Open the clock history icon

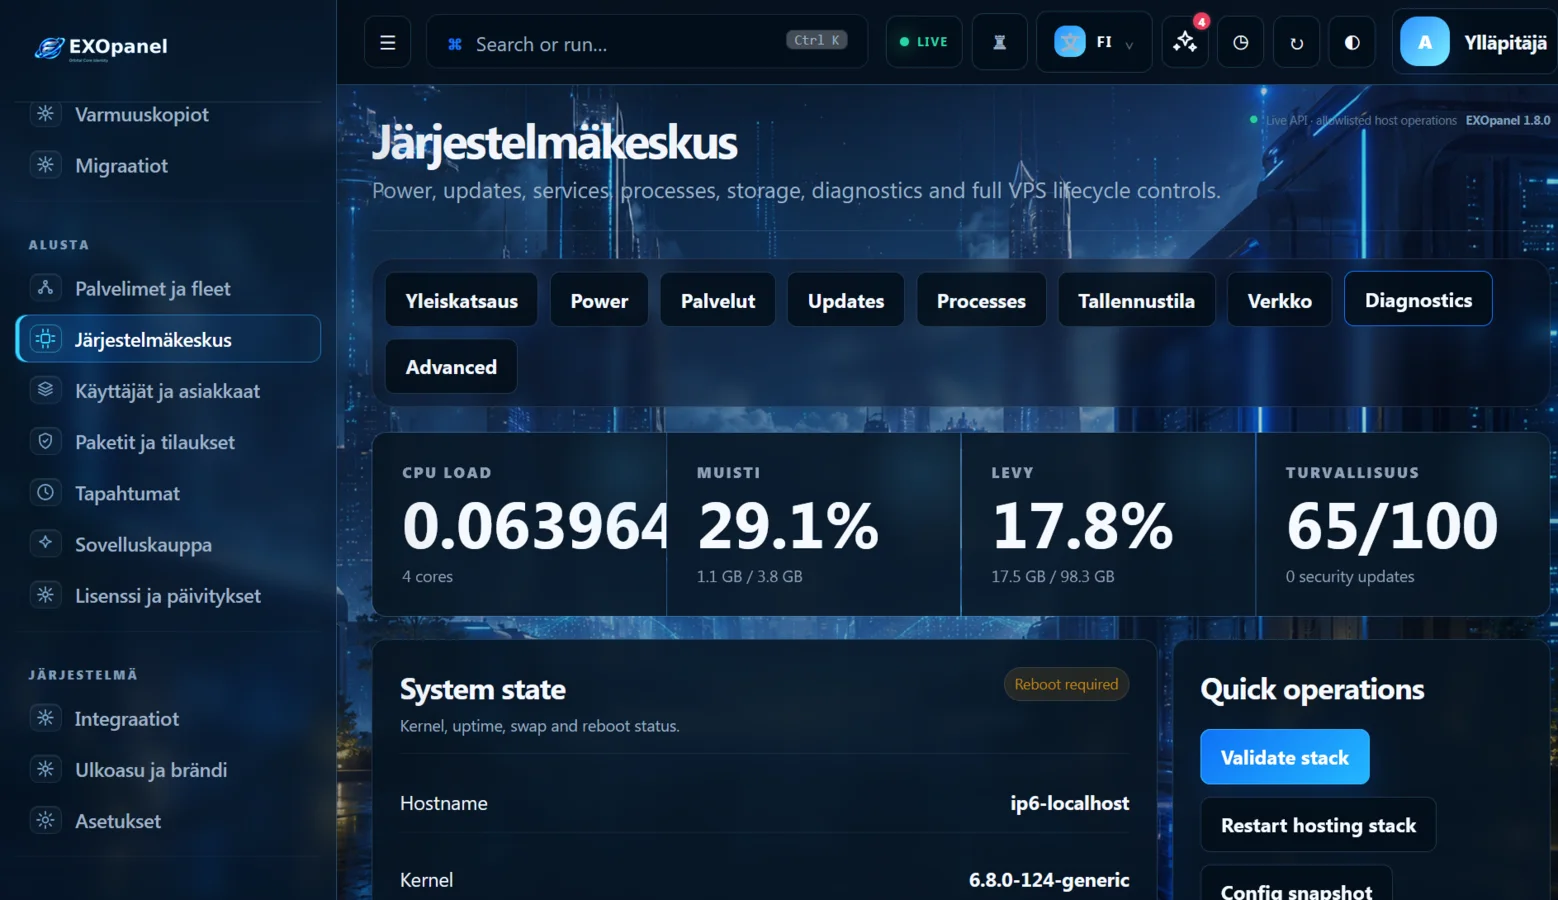(1240, 42)
